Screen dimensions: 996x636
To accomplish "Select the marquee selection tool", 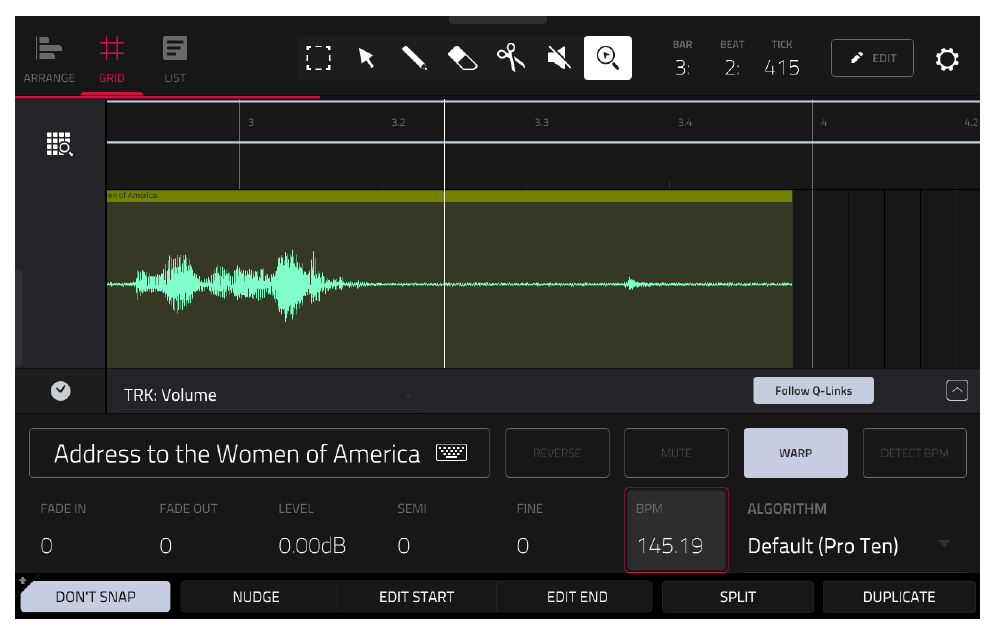I will (x=318, y=58).
